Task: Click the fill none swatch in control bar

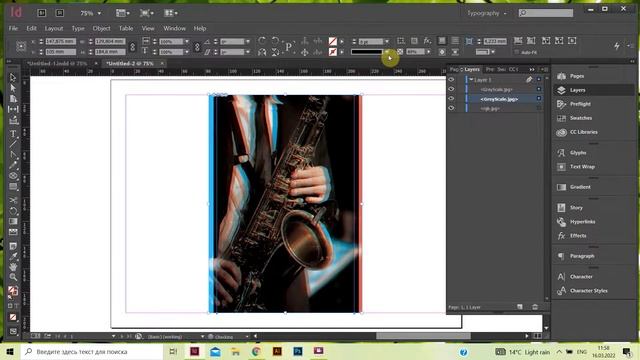Action: [333, 41]
